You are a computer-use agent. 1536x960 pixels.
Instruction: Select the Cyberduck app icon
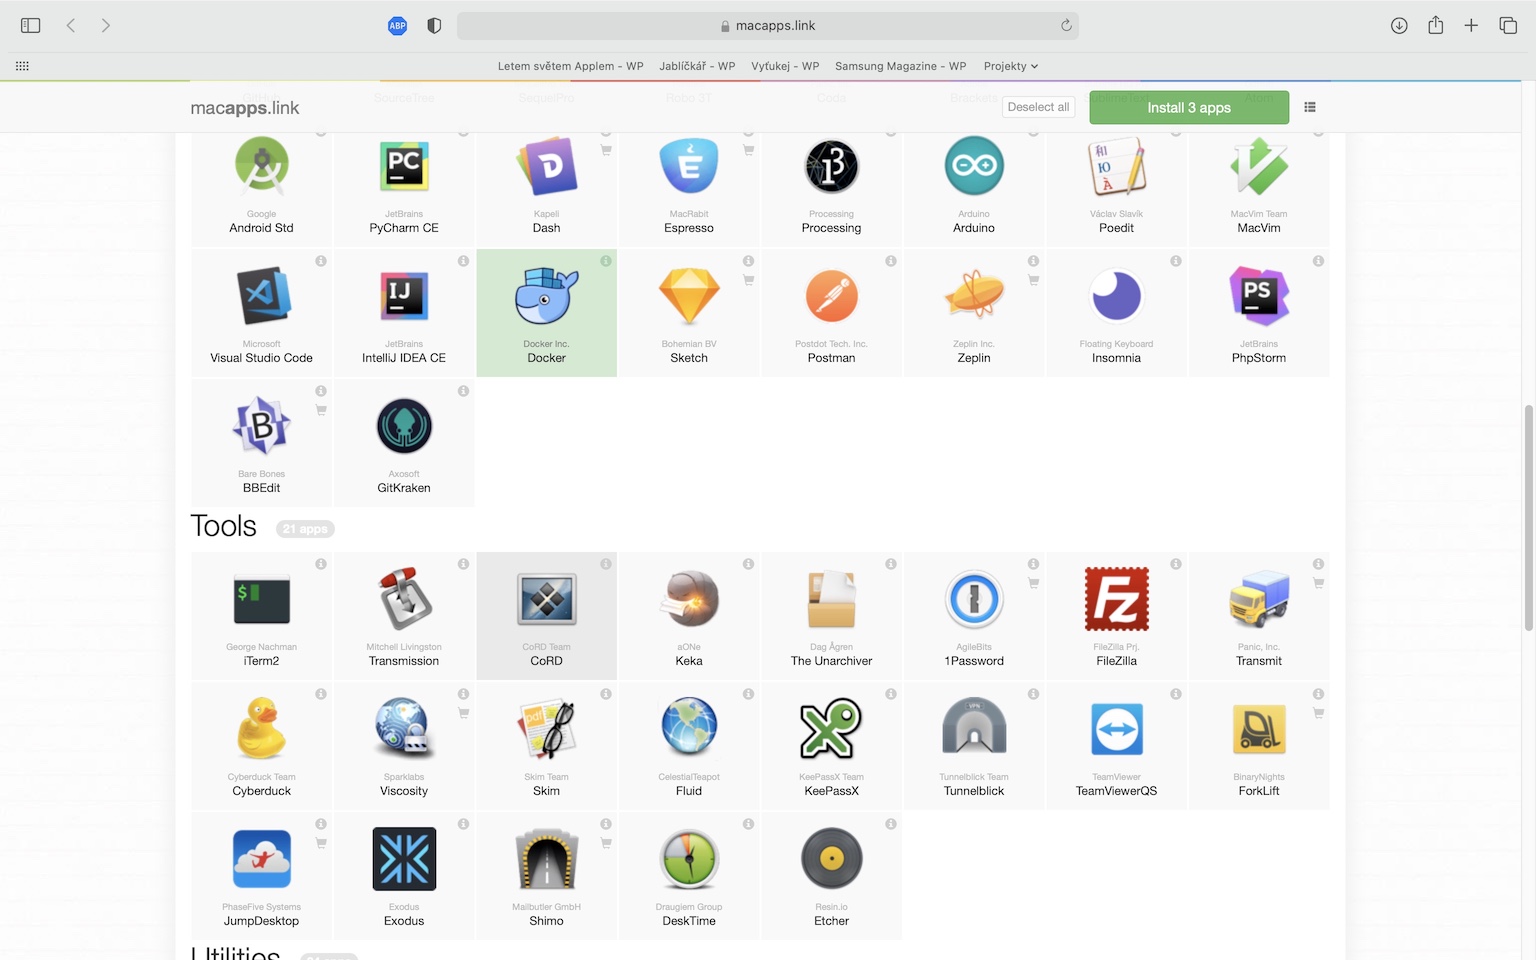coord(262,729)
